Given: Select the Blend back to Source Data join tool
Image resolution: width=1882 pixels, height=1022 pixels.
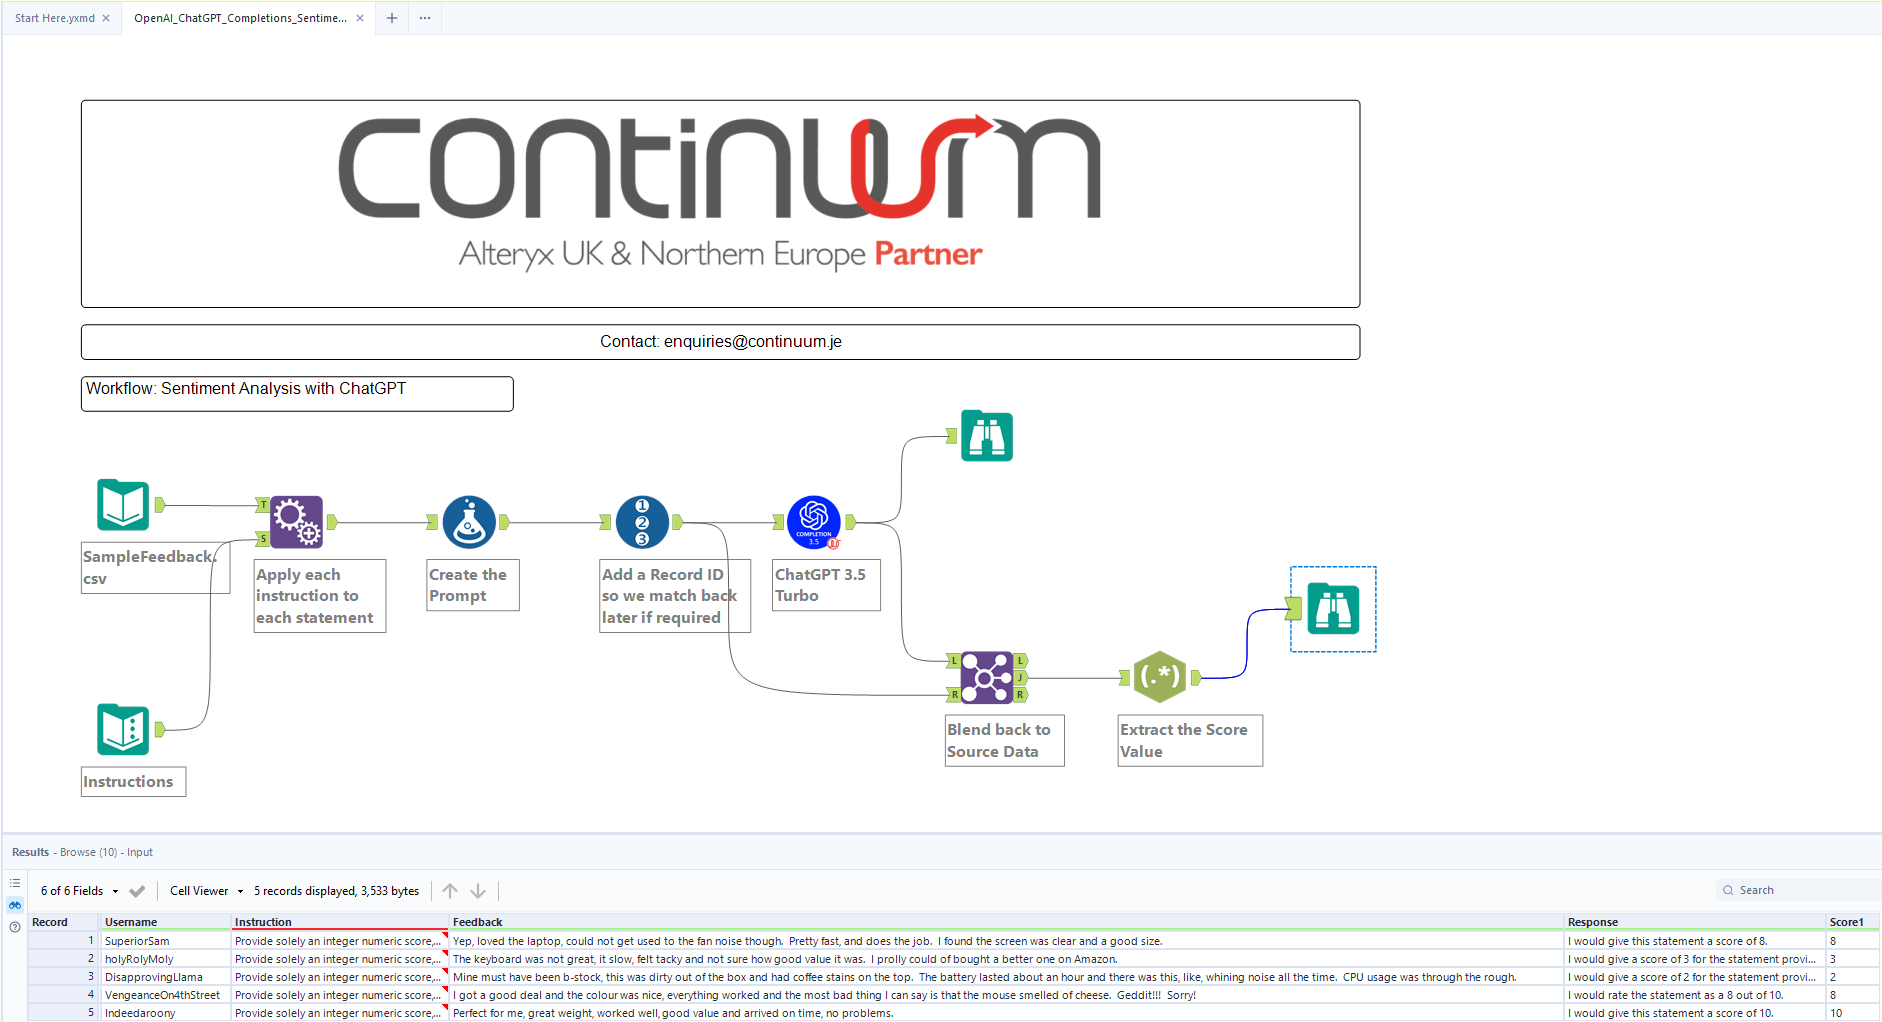Looking at the screenshot, I should [986, 677].
